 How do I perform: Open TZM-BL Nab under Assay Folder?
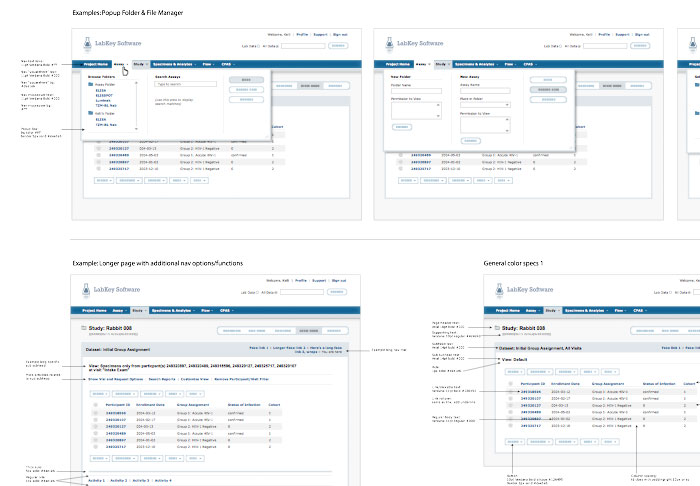[x=106, y=106]
